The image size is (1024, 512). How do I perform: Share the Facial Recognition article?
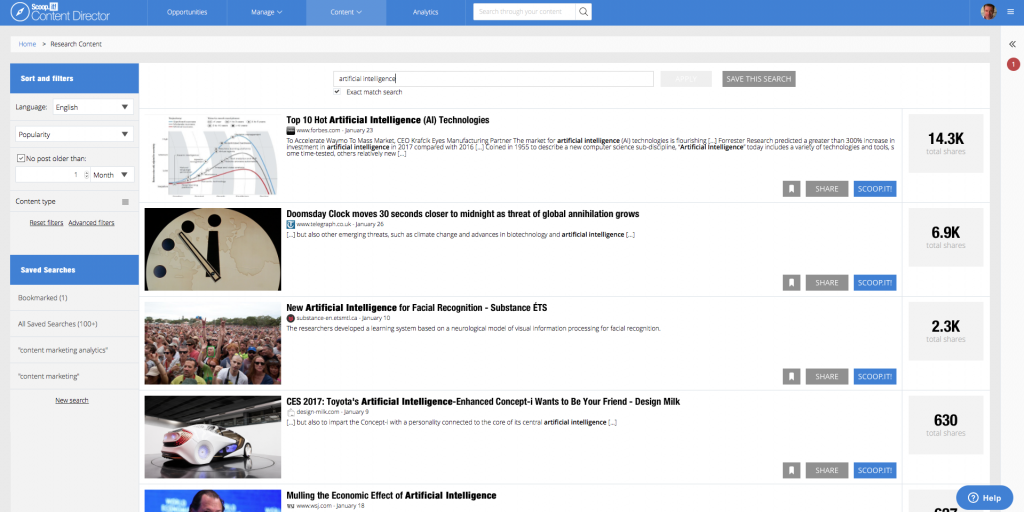click(x=827, y=377)
